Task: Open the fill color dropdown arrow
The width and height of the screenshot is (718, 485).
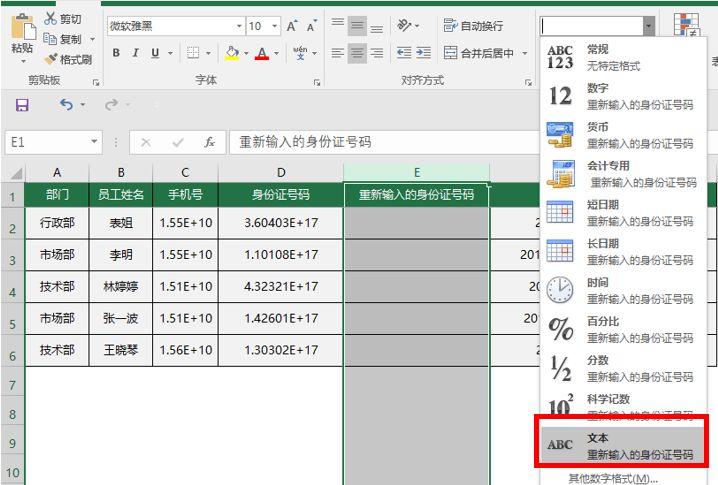Action: (x=246, y=54)
